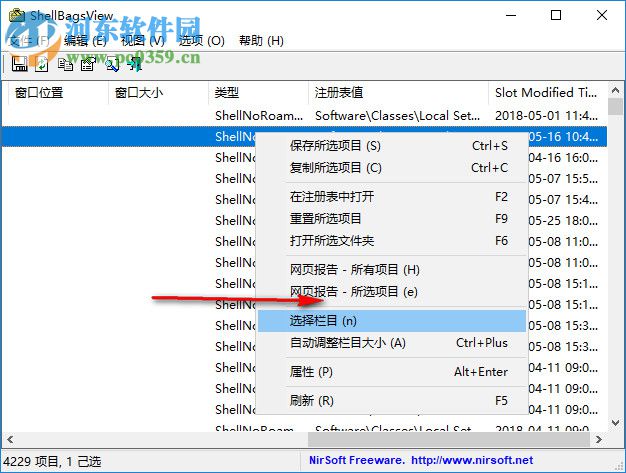The height and width of the screenshot is (473, 626).
Task: Open 属性 (P) from context menu
Action: pos(392,372)
